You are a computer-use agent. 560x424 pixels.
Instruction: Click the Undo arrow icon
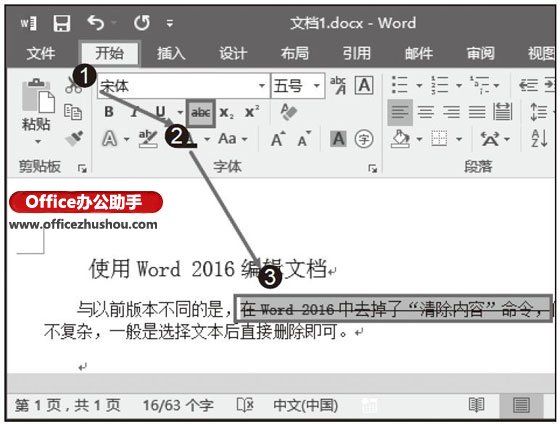[x=96, y=23]
